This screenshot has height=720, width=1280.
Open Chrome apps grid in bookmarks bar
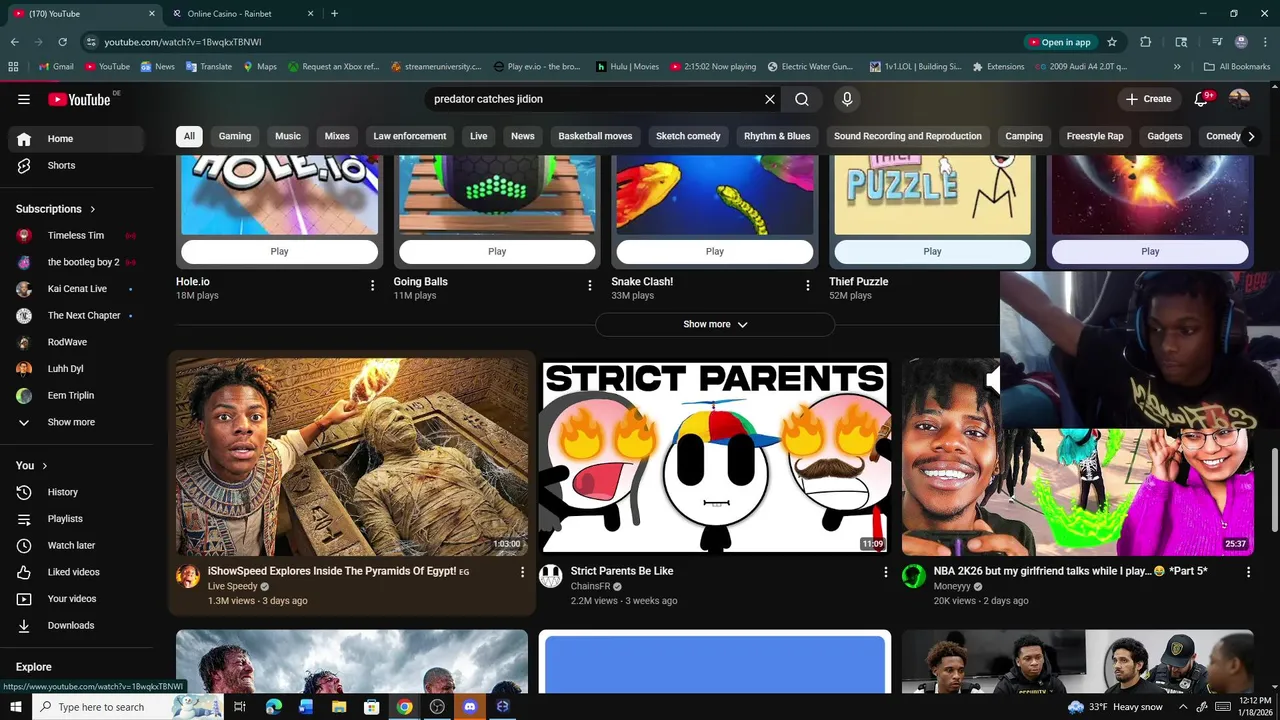13,67
